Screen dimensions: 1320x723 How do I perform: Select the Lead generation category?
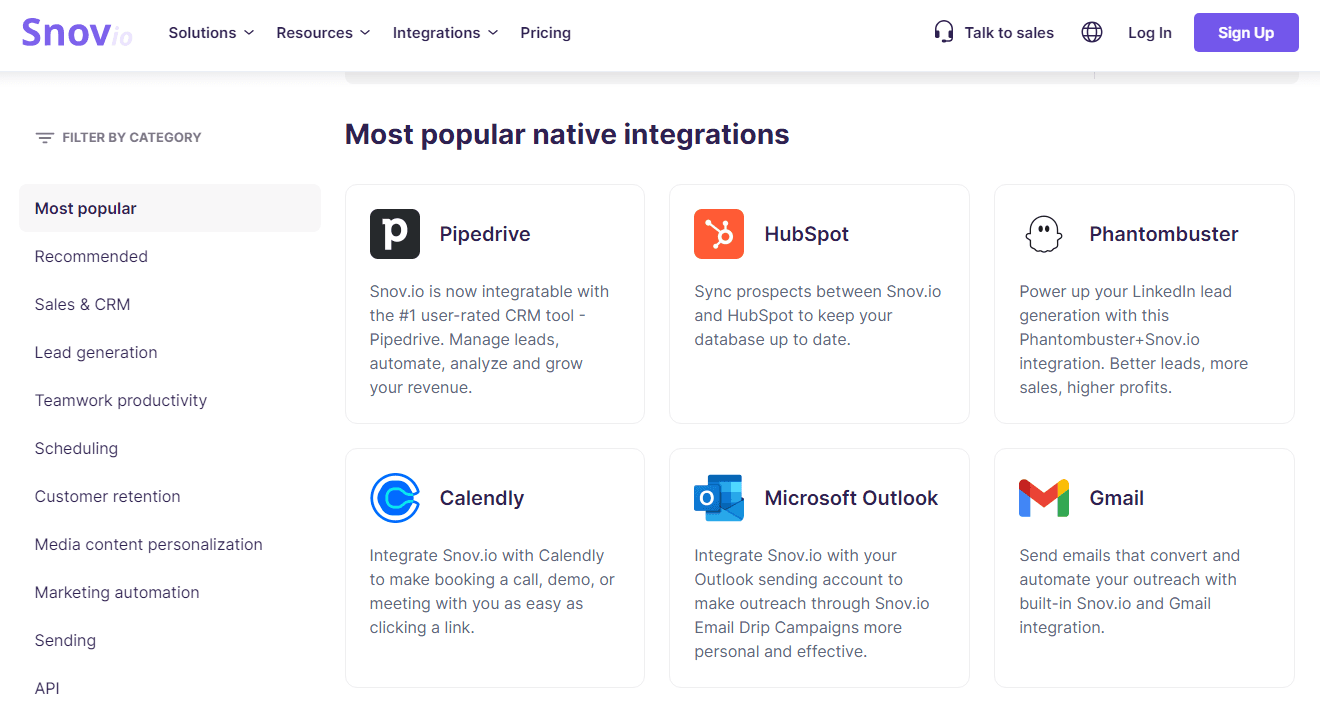pos(96,352)
